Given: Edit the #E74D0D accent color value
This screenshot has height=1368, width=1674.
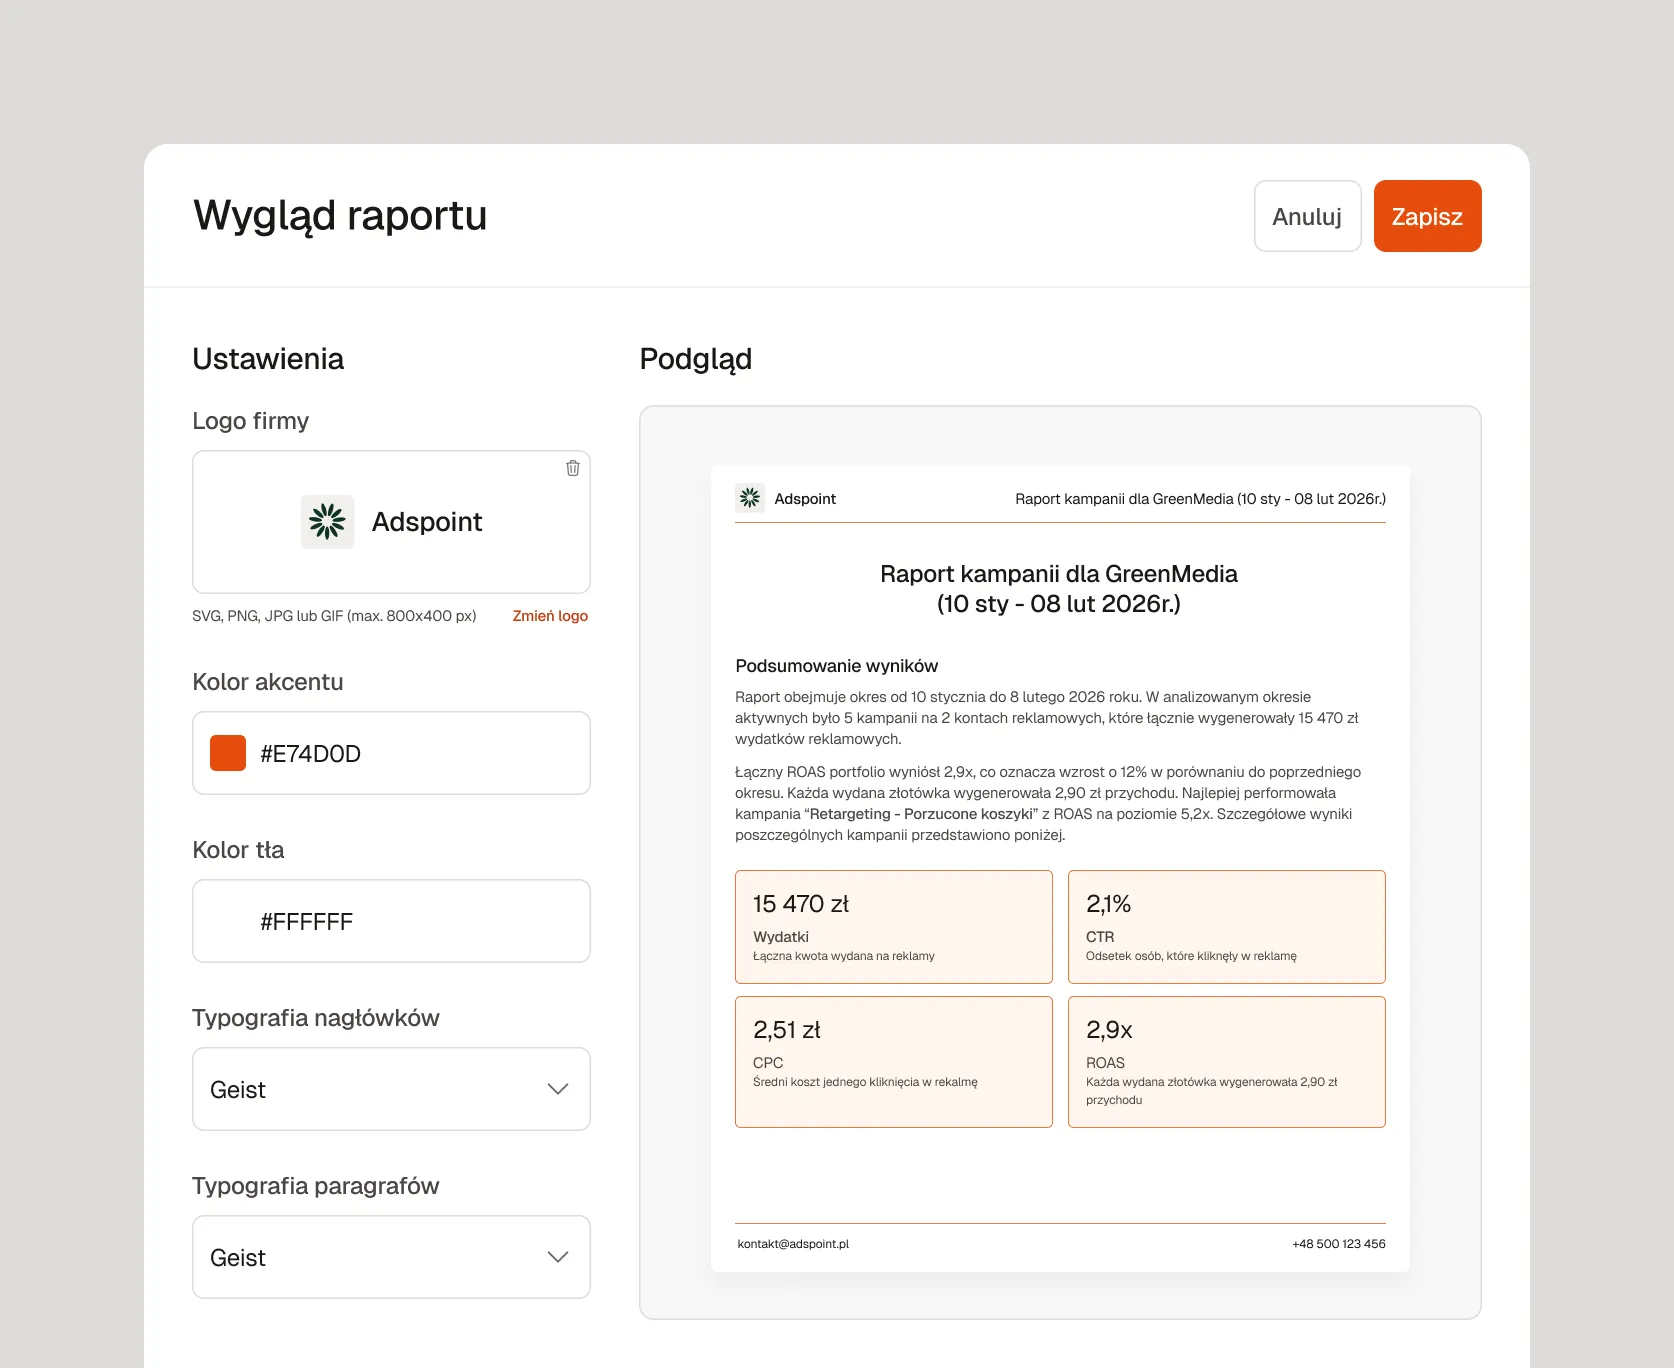Looking at the screenshot, I should 310,753.
